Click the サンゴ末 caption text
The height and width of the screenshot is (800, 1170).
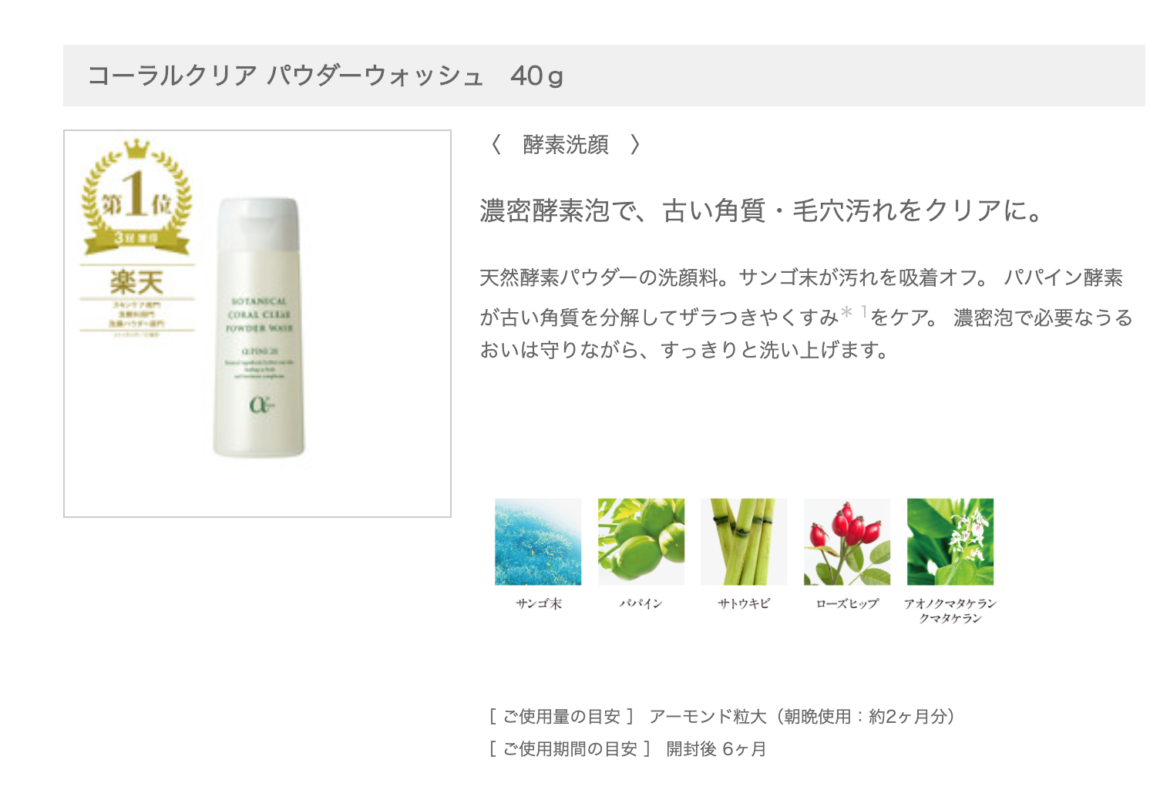coord(538,603)
